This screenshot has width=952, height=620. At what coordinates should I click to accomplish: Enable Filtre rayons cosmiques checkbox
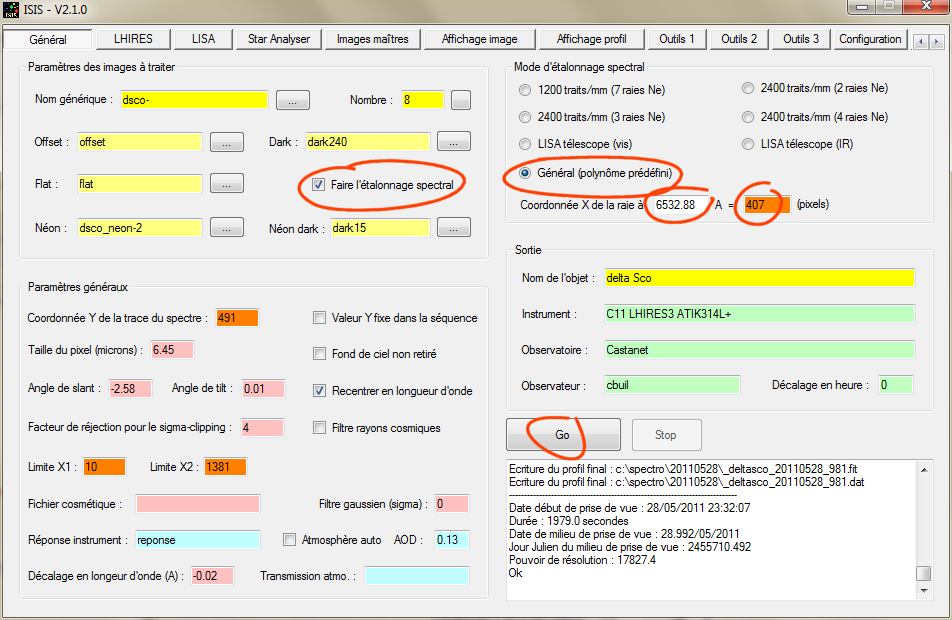(320, 428)
